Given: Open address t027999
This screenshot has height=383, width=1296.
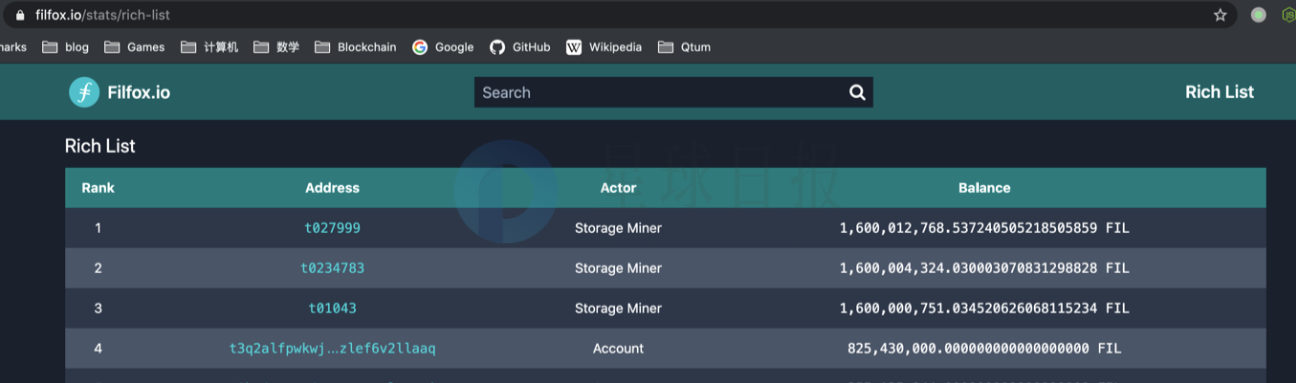Looking at the screenshot, I should click(x=332, y=228).
